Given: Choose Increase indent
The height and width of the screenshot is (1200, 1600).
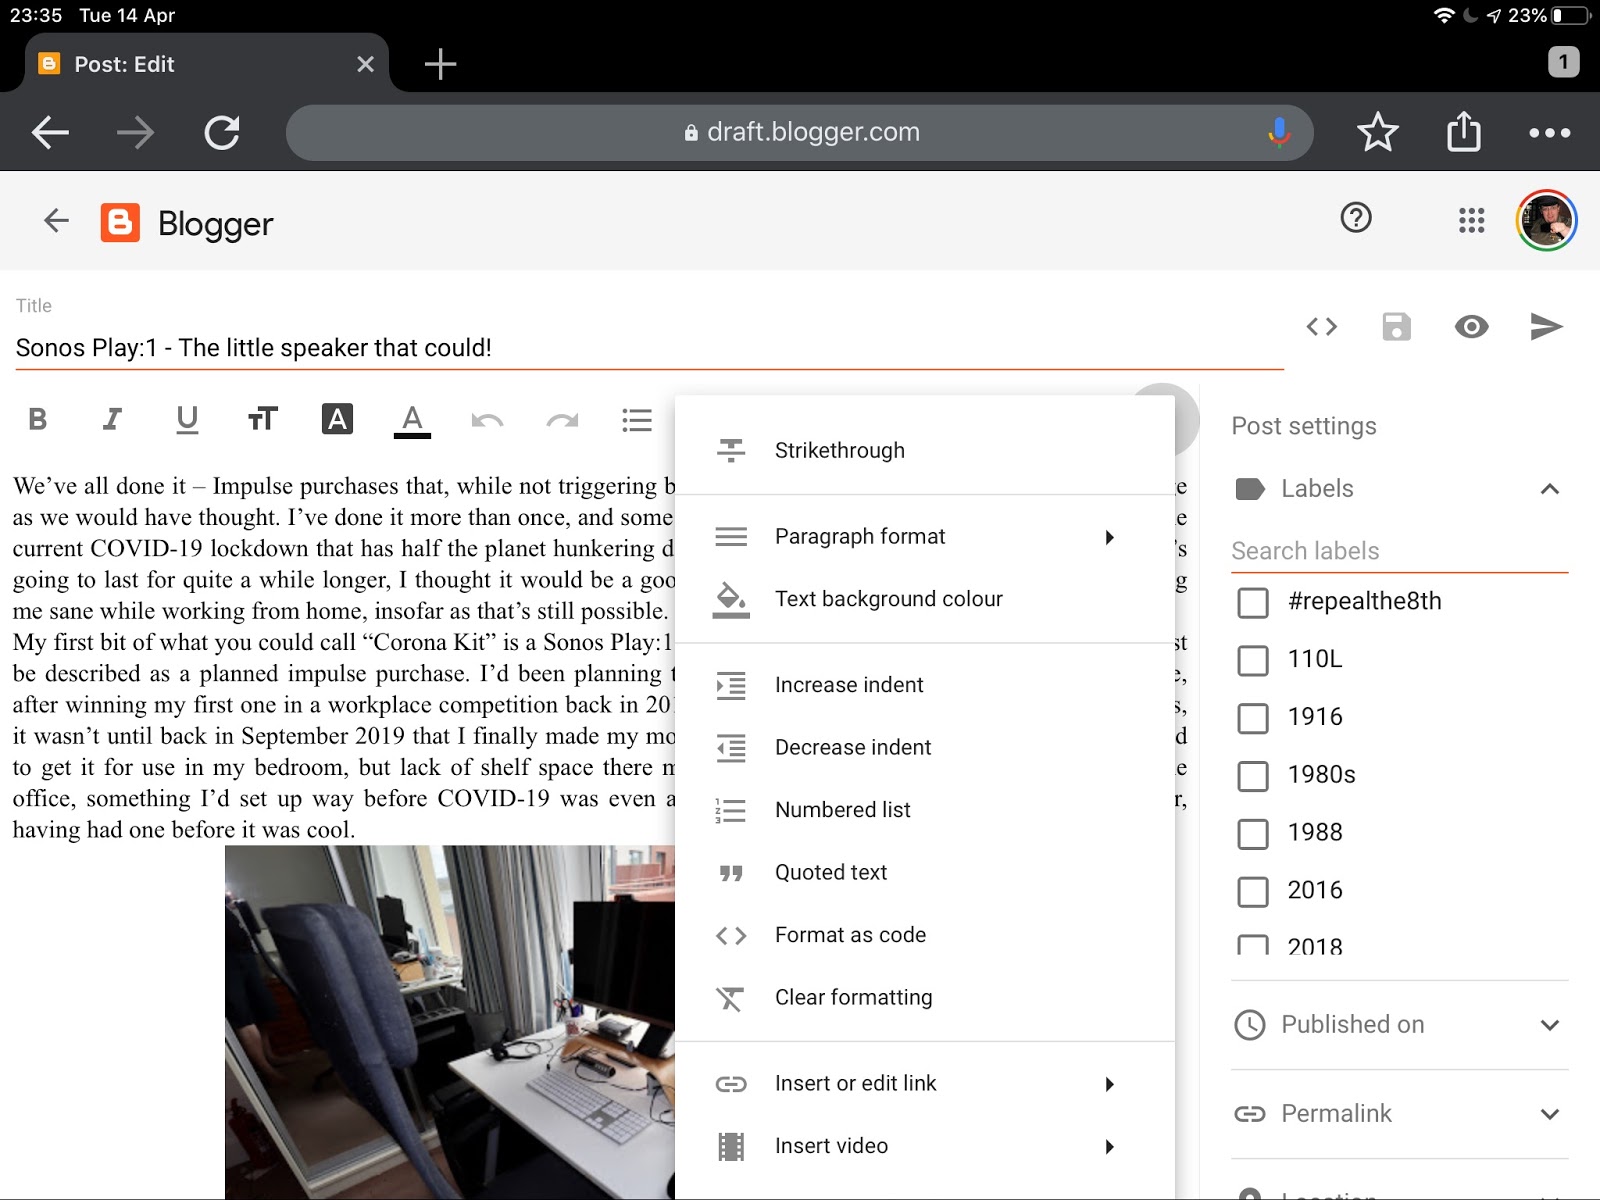Looking at the screenshot, I should tap(925, 685).
